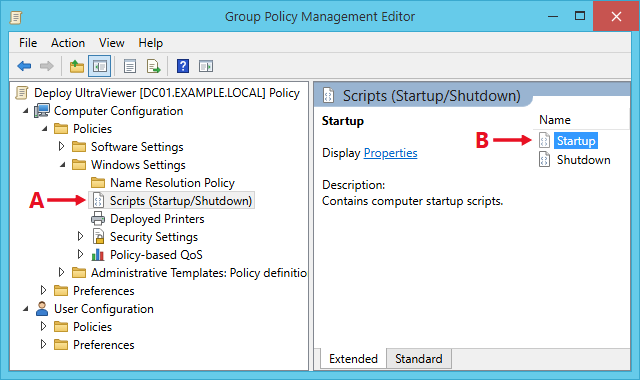Maximize the Group Policy Management Editor window

pos(580,16)
